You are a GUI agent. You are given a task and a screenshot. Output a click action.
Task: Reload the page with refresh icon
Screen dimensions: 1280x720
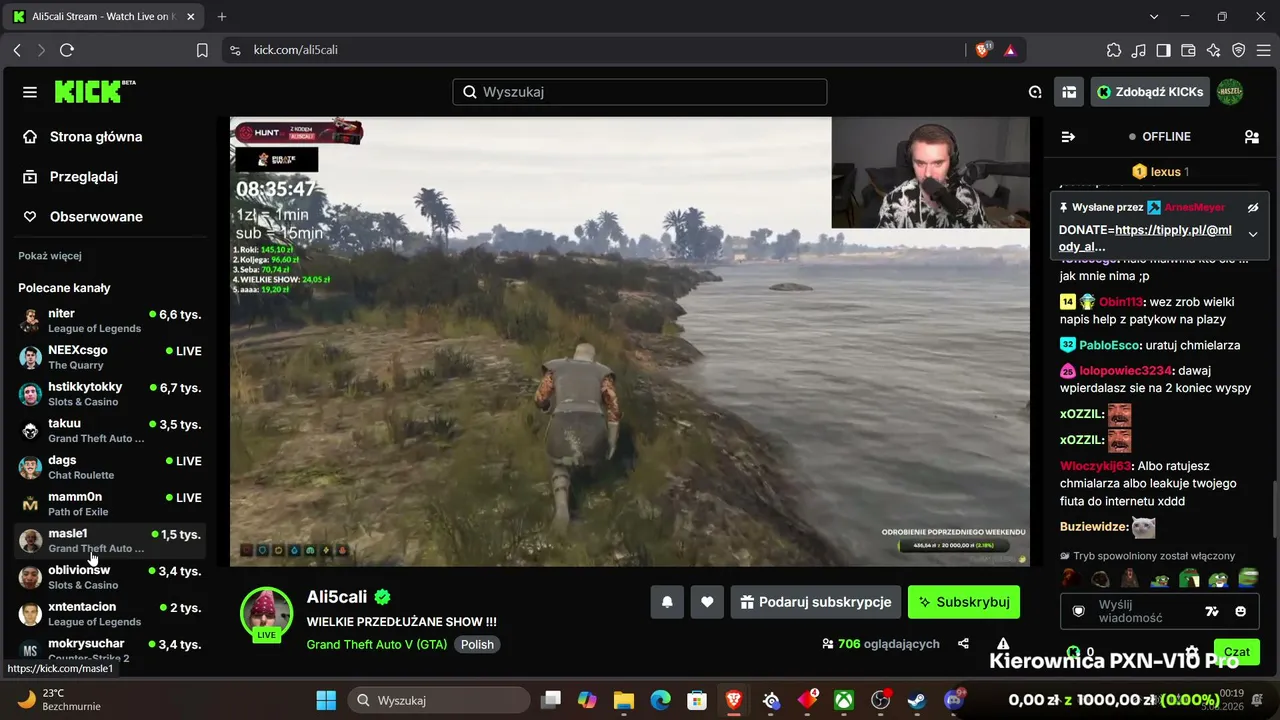67,50
